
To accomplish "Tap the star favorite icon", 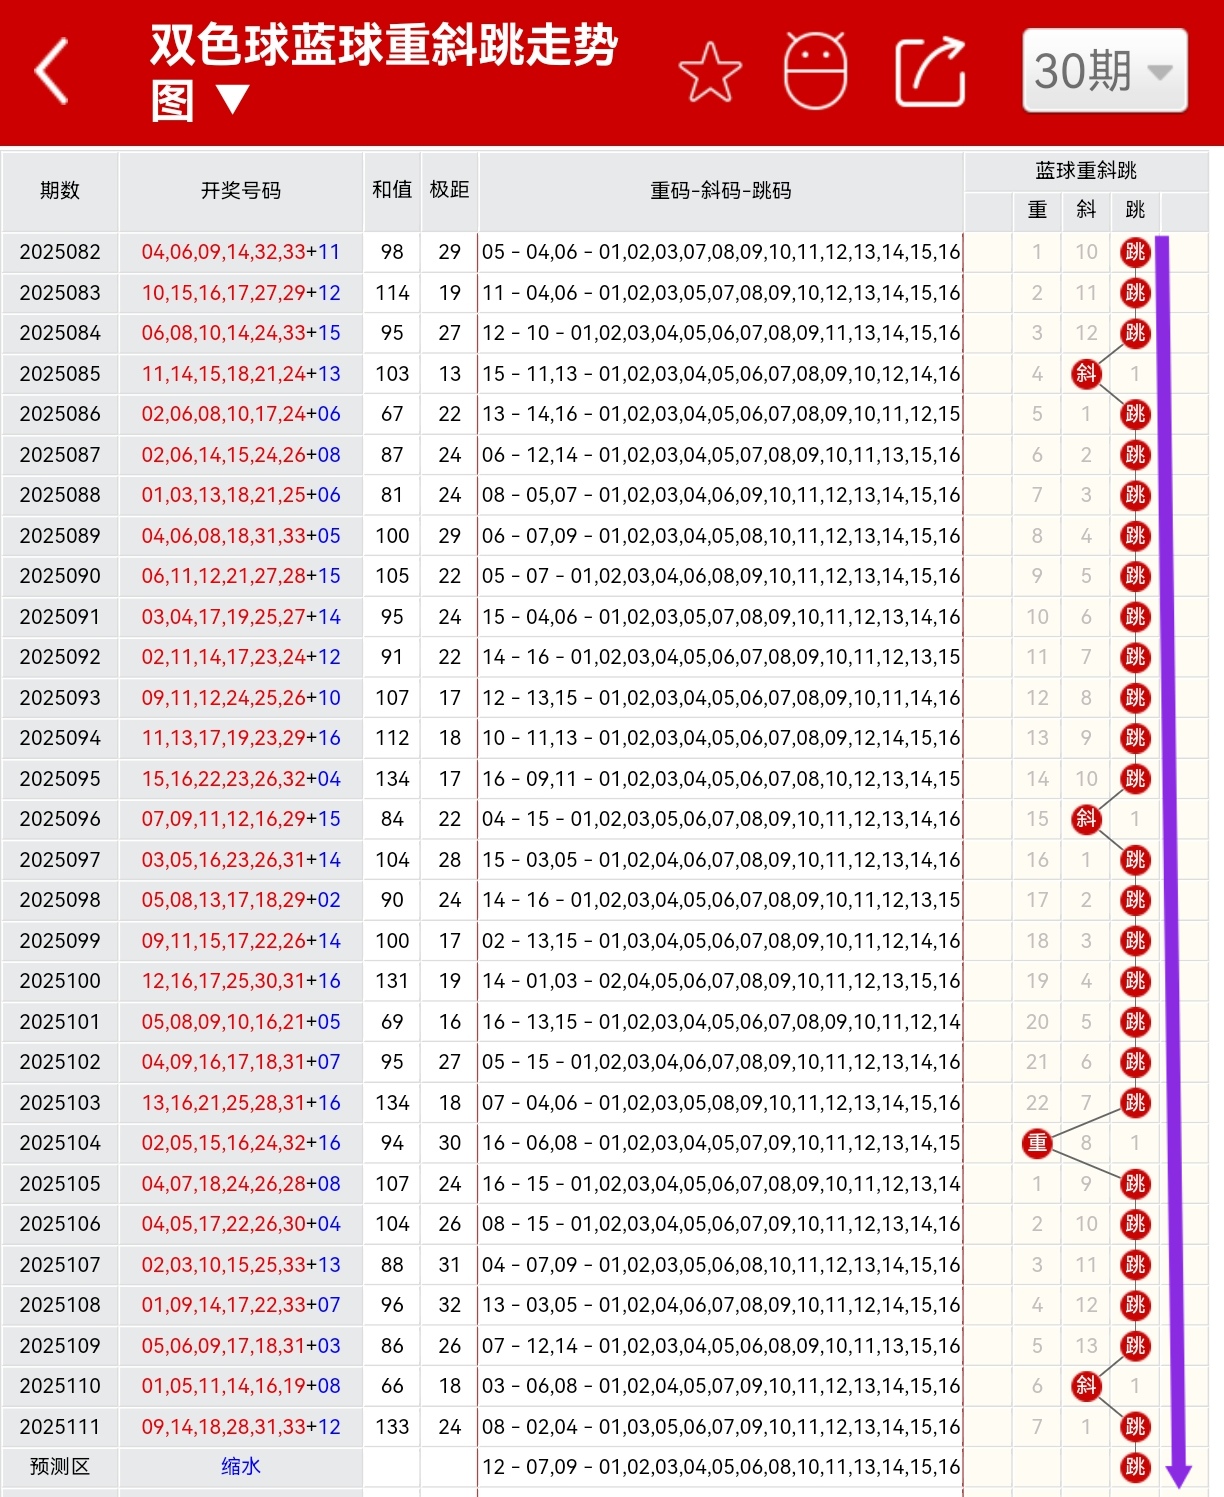I will (711, 71).
